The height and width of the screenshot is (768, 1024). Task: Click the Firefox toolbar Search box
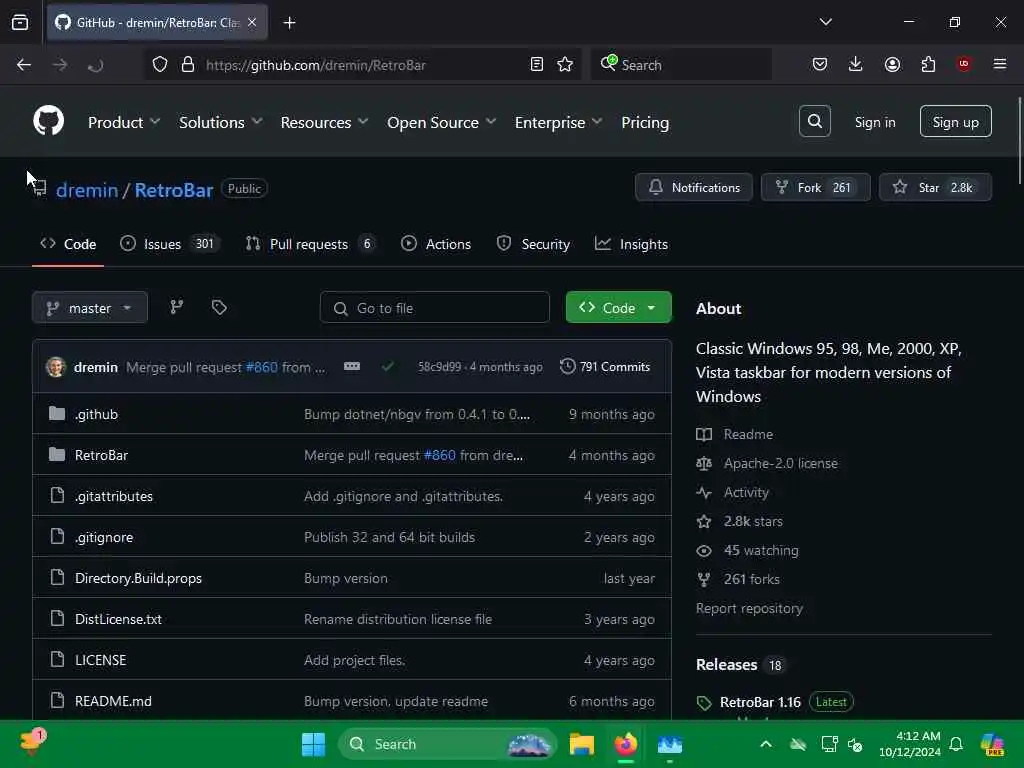pos(681,64)
